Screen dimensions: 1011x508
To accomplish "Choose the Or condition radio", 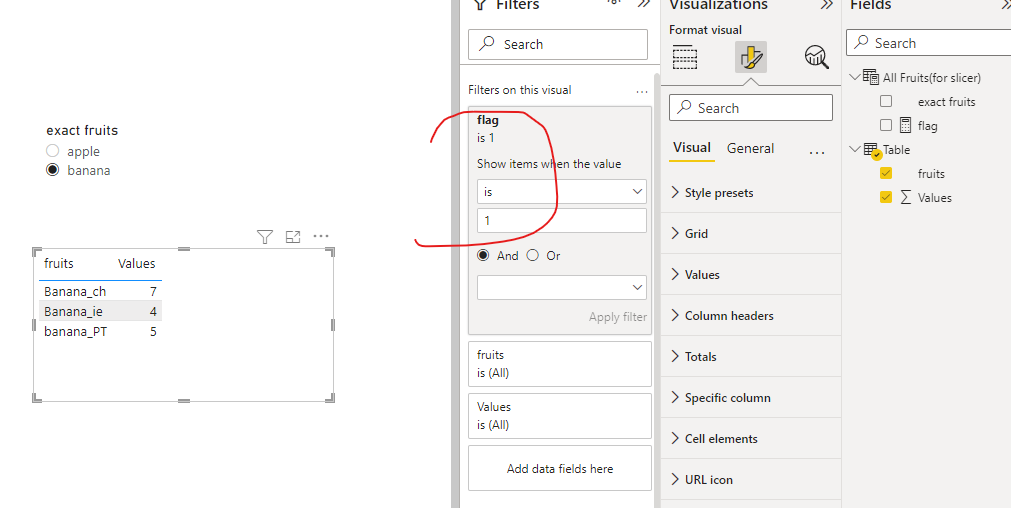I will click(x=533, y=255).
